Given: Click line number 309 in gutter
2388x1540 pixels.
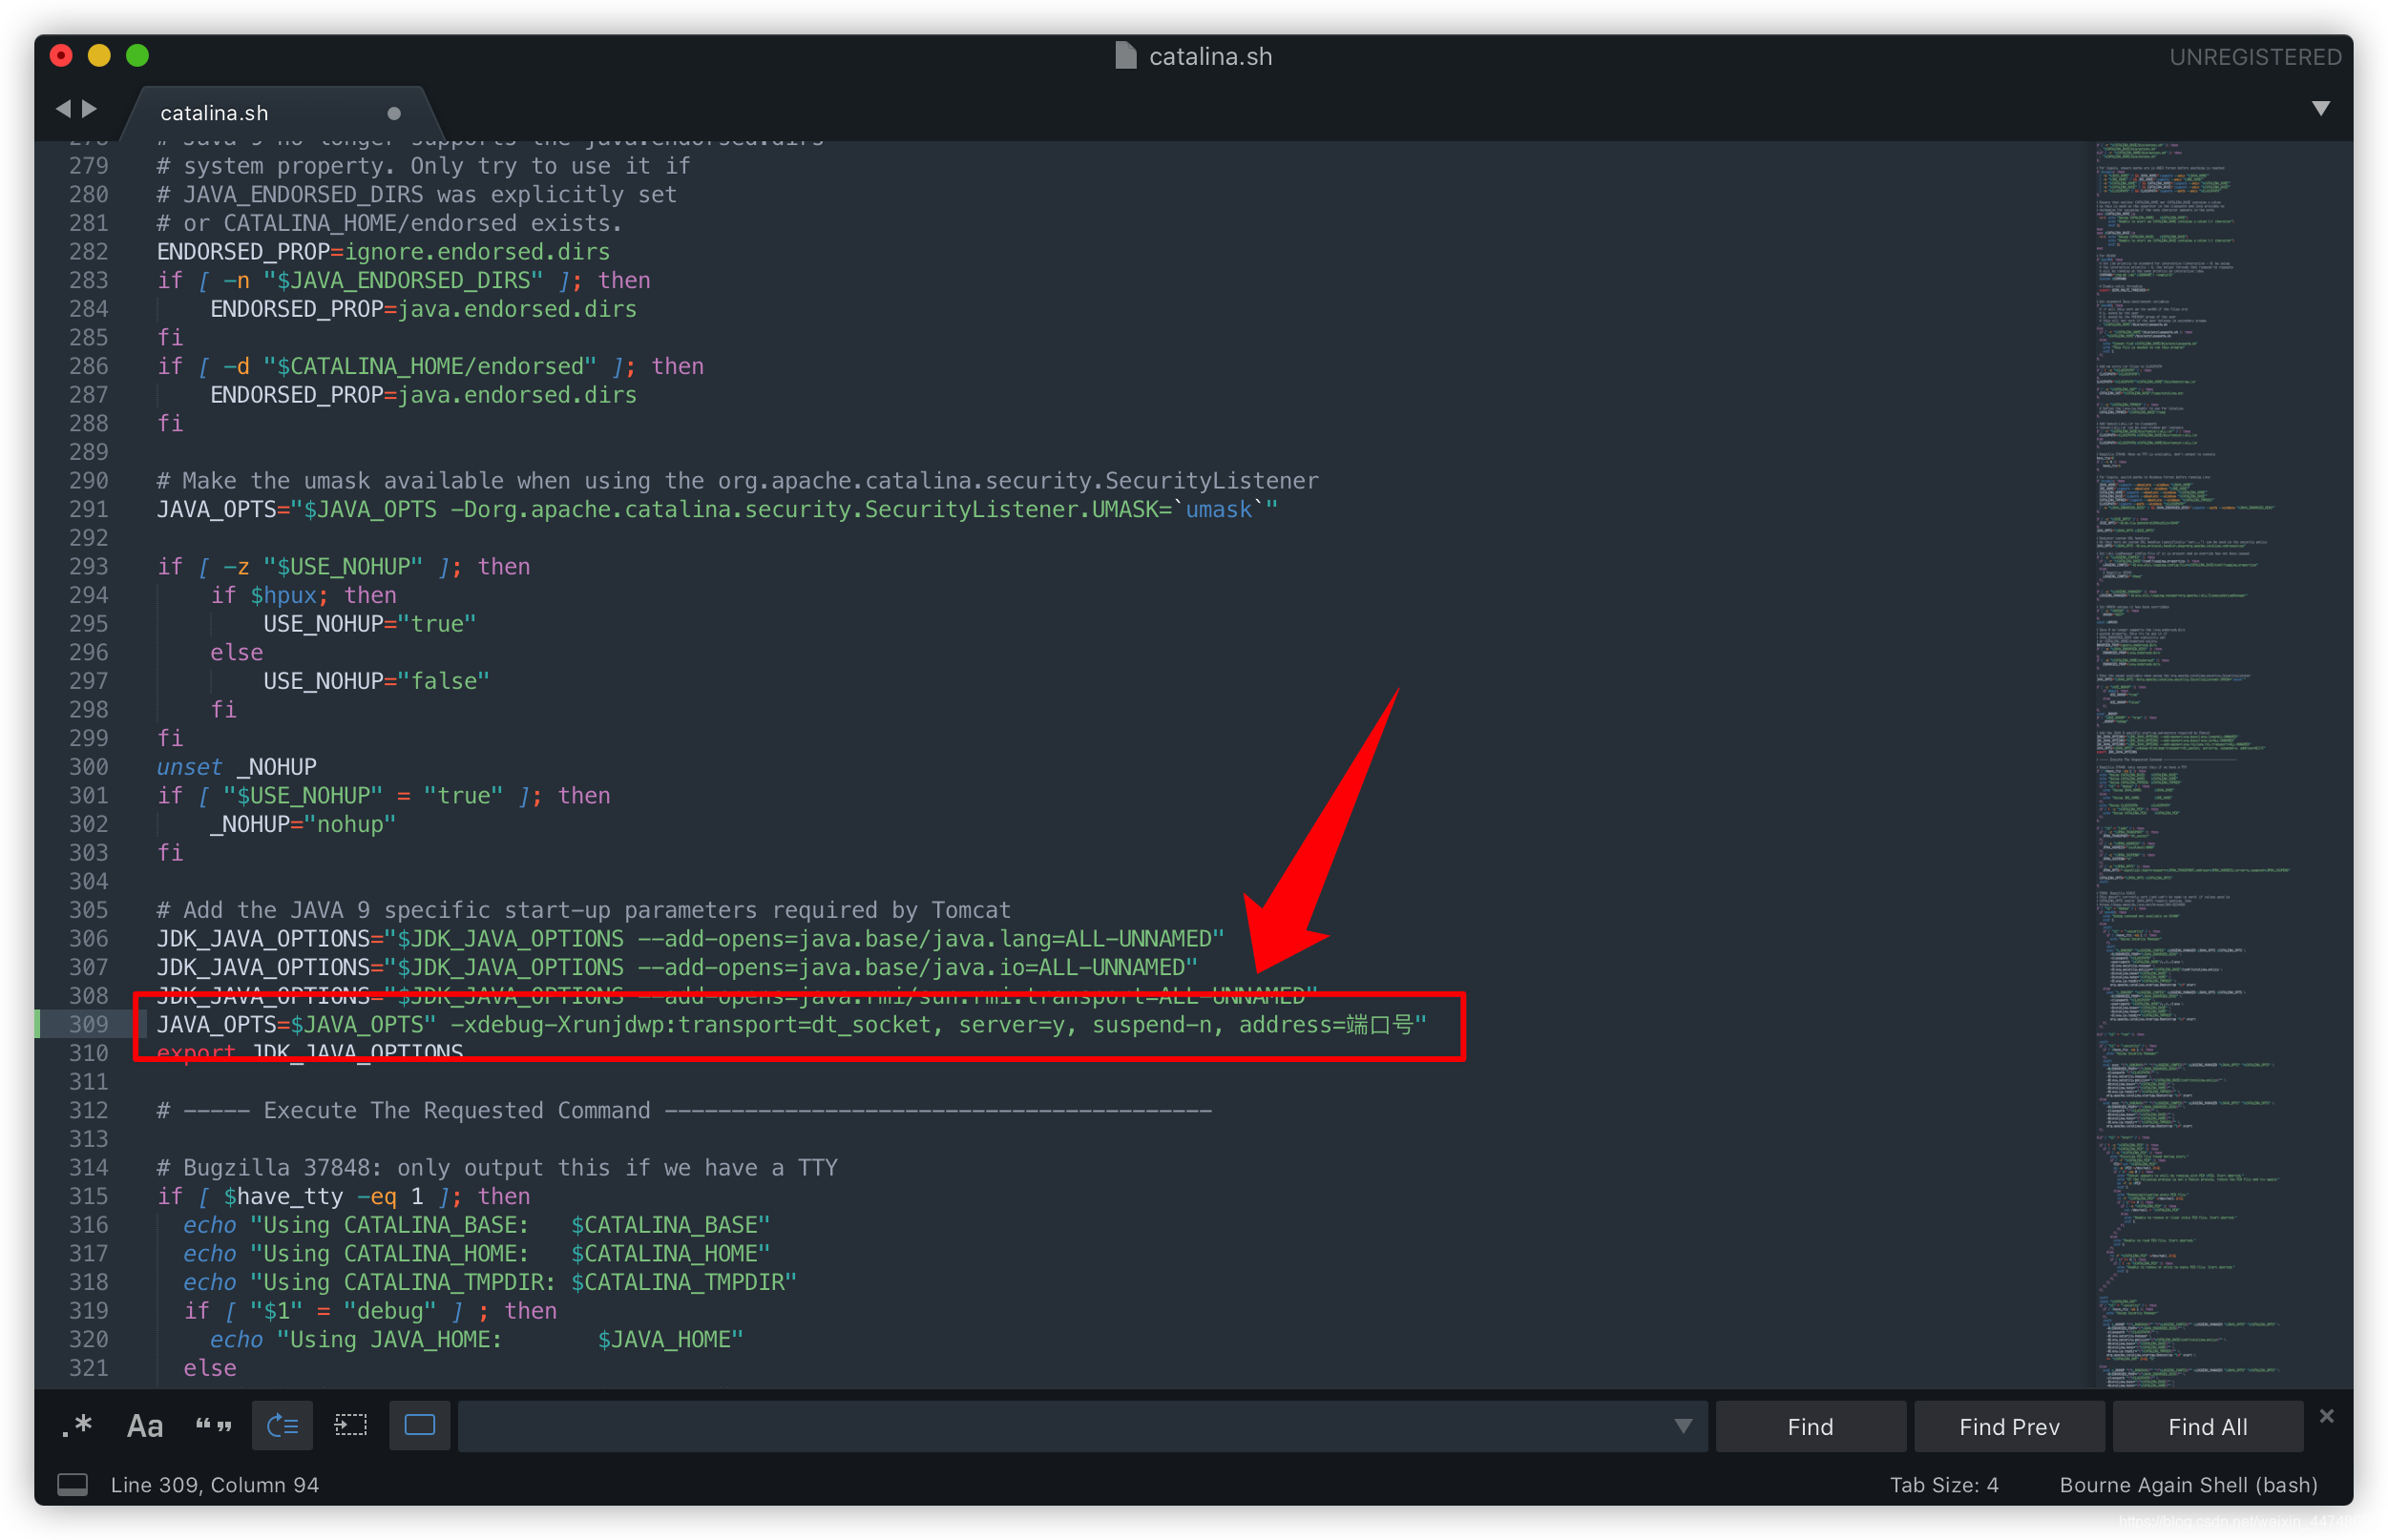Looking at the screenshot, I should (x=88, y=1024).
